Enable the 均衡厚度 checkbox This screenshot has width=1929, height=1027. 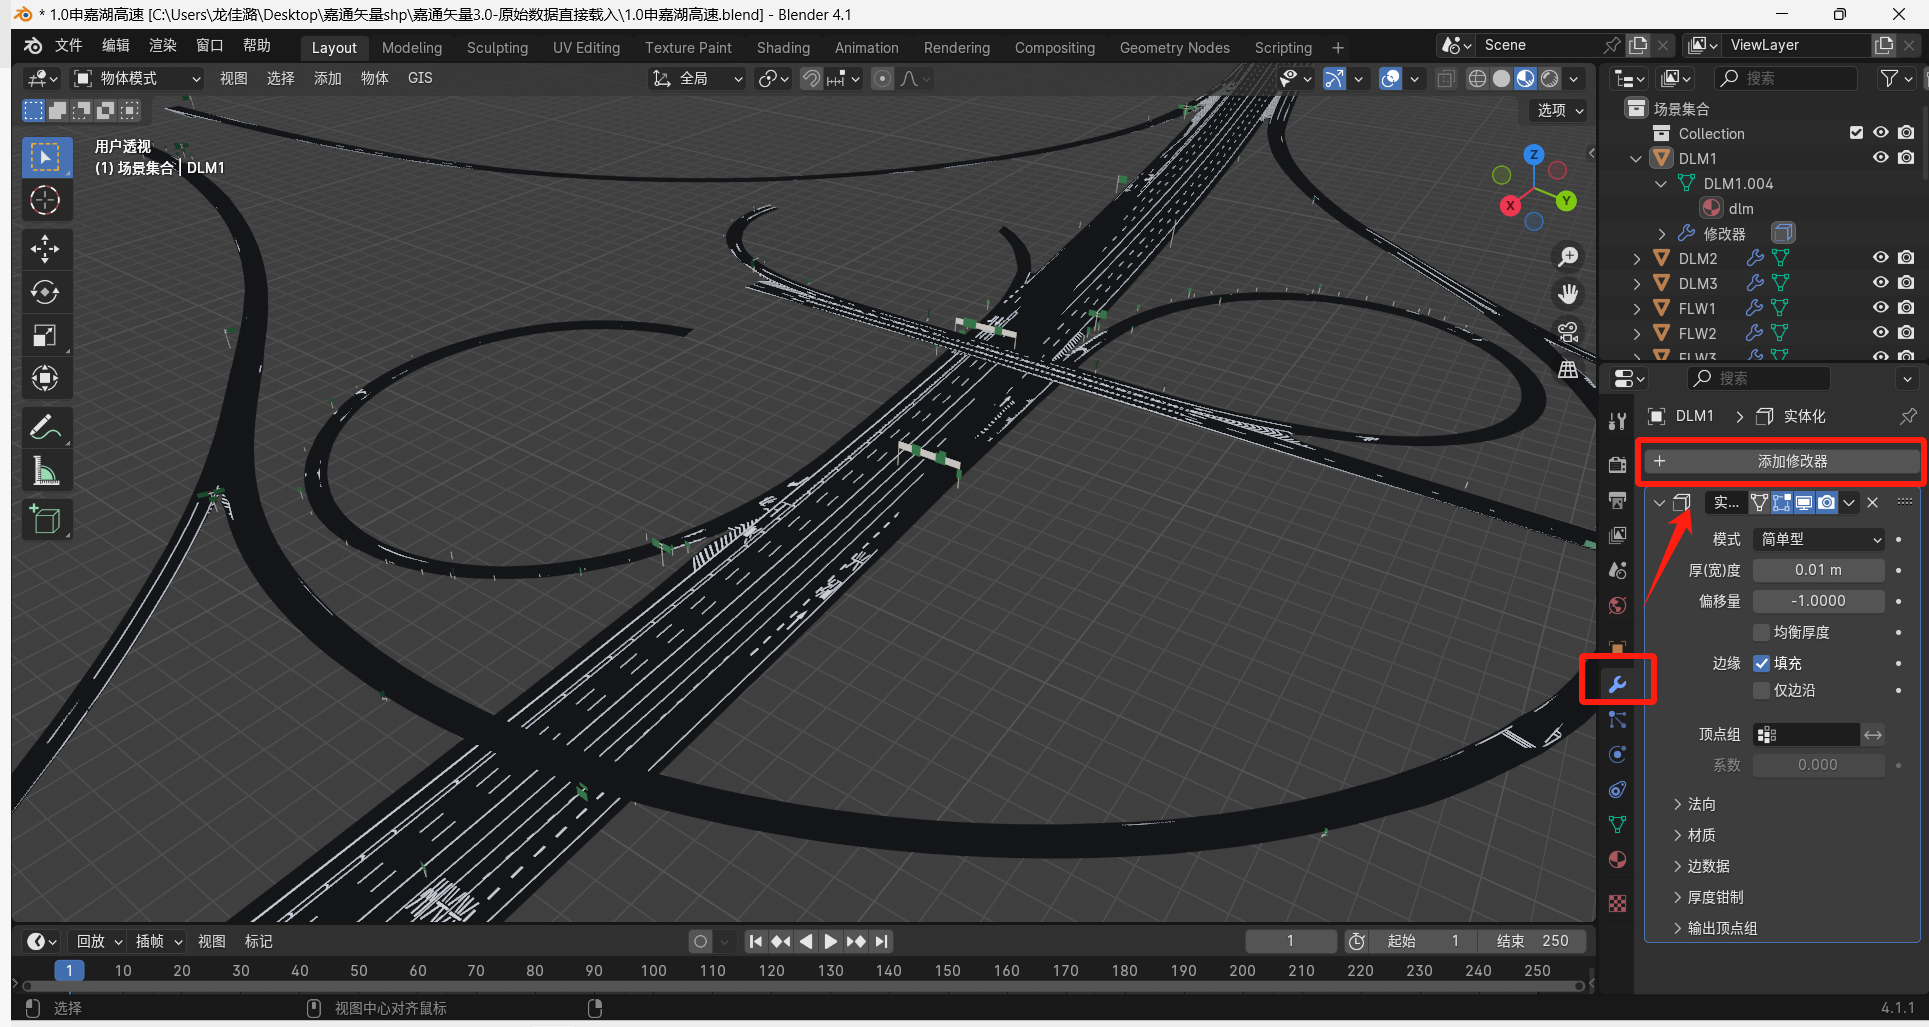(1762, 632)
